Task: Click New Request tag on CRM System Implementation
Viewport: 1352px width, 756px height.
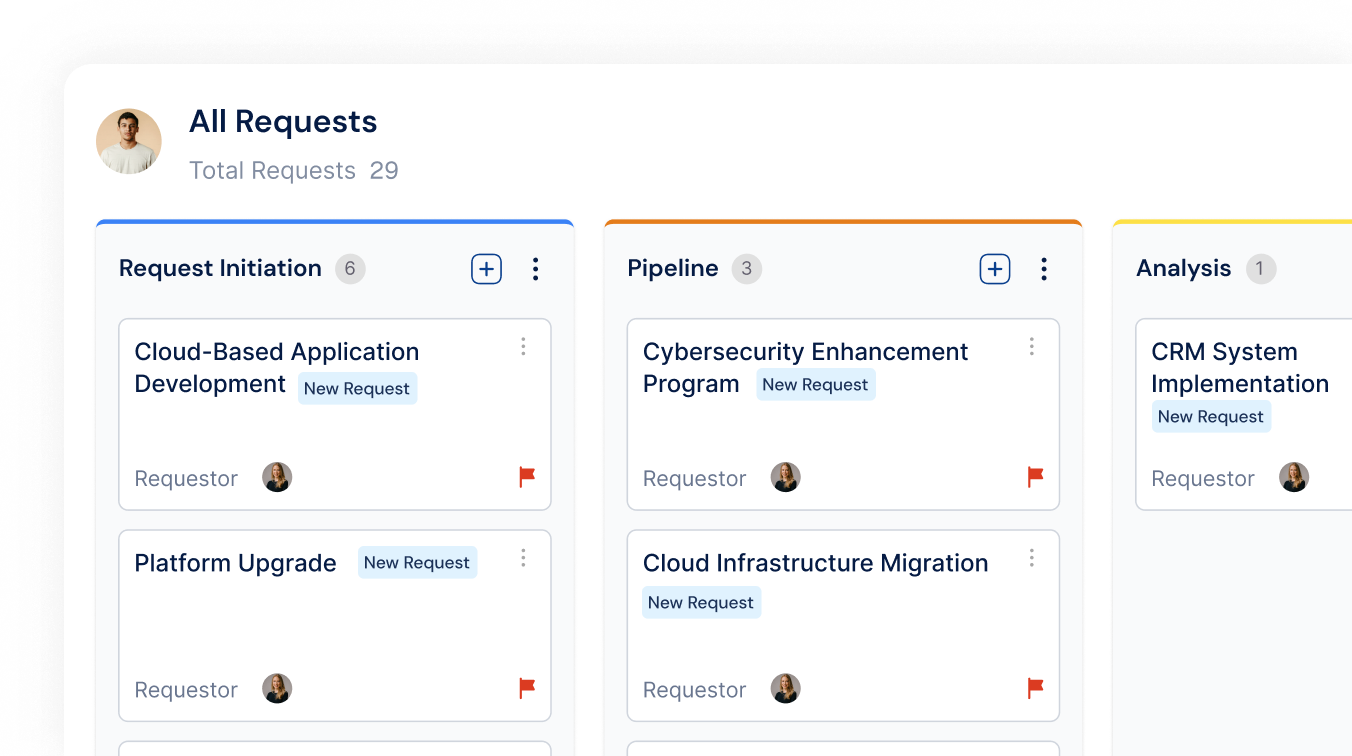Action: coord(1211,417)
